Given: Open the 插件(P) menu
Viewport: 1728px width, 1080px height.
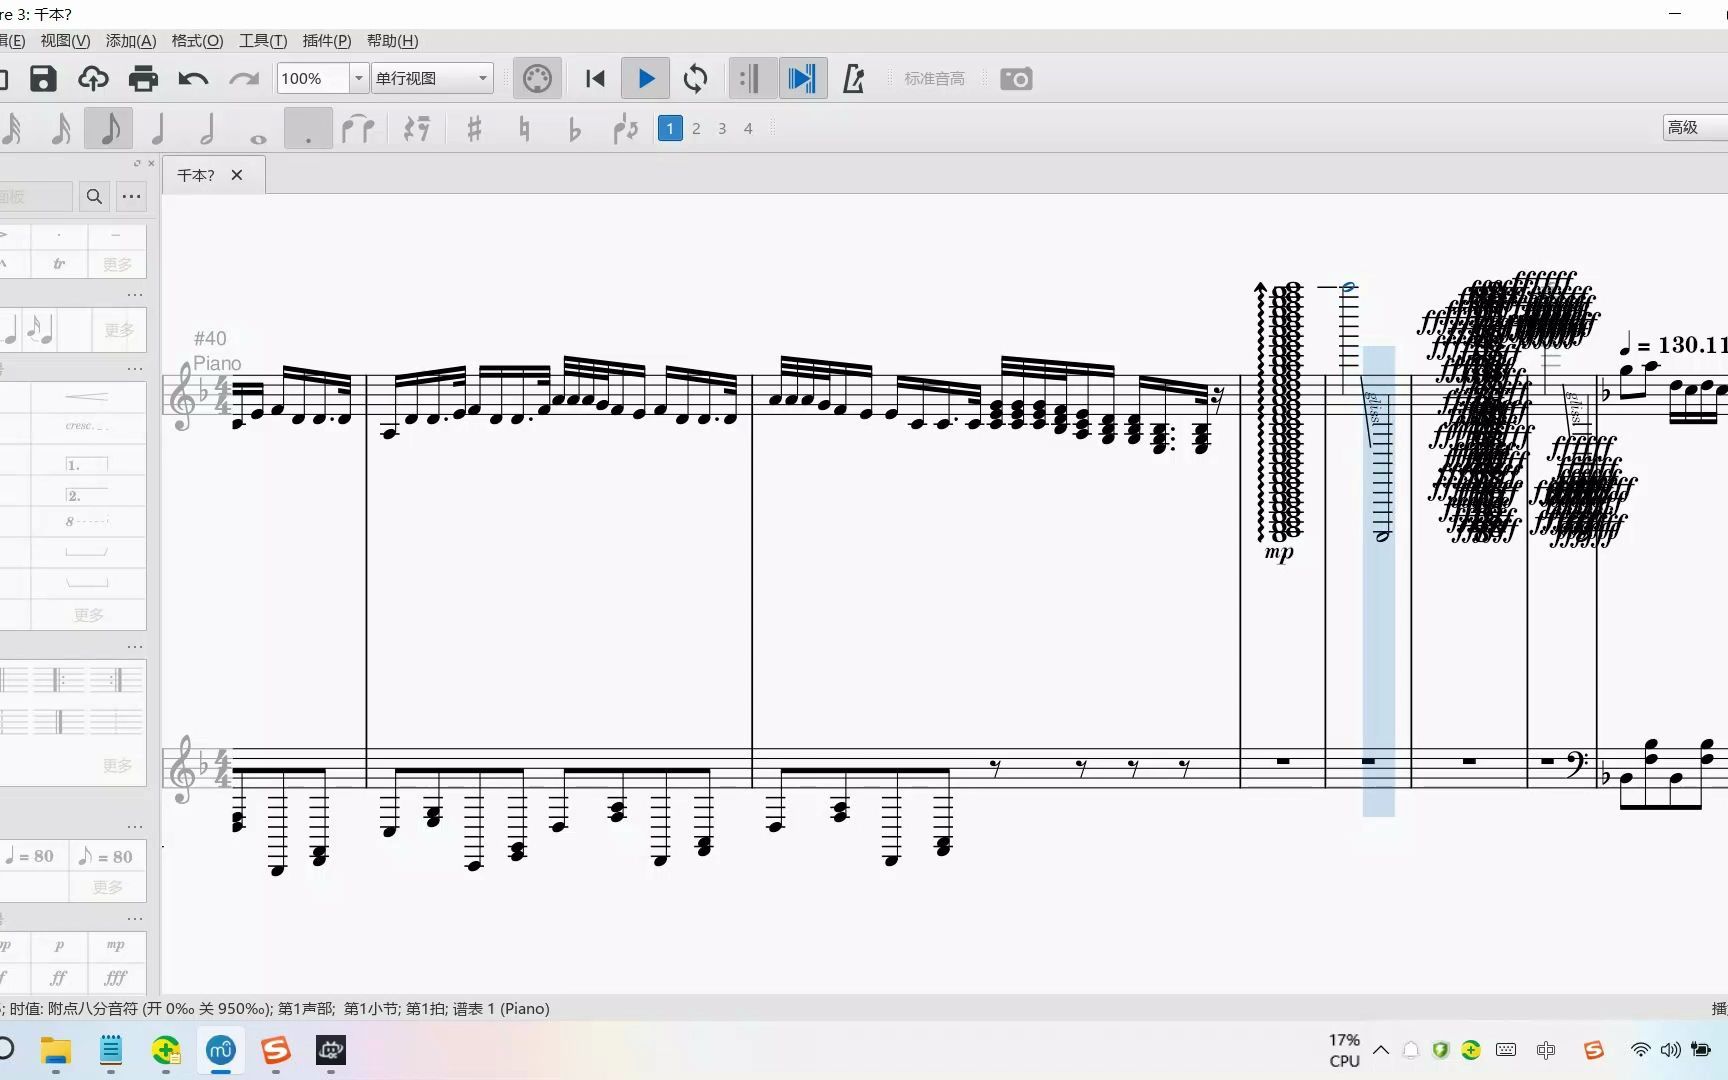Looking at the screenshot, I should [327, 41].
